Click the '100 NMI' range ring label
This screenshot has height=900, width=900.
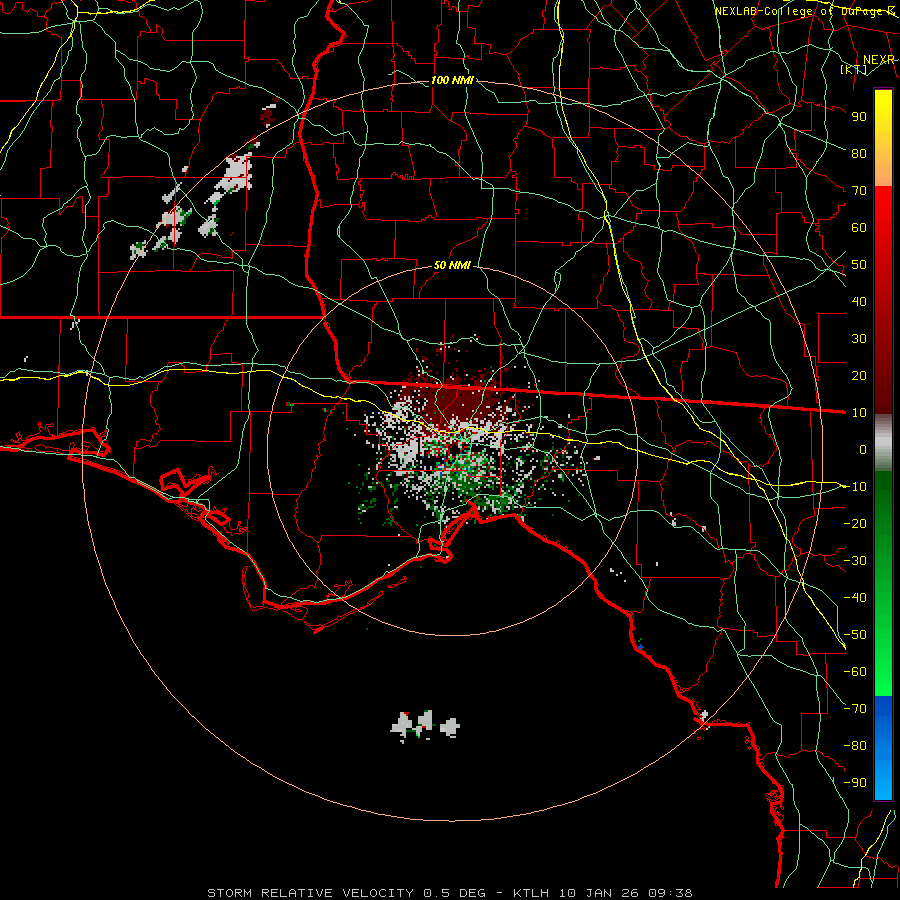[x=452, y=80]
